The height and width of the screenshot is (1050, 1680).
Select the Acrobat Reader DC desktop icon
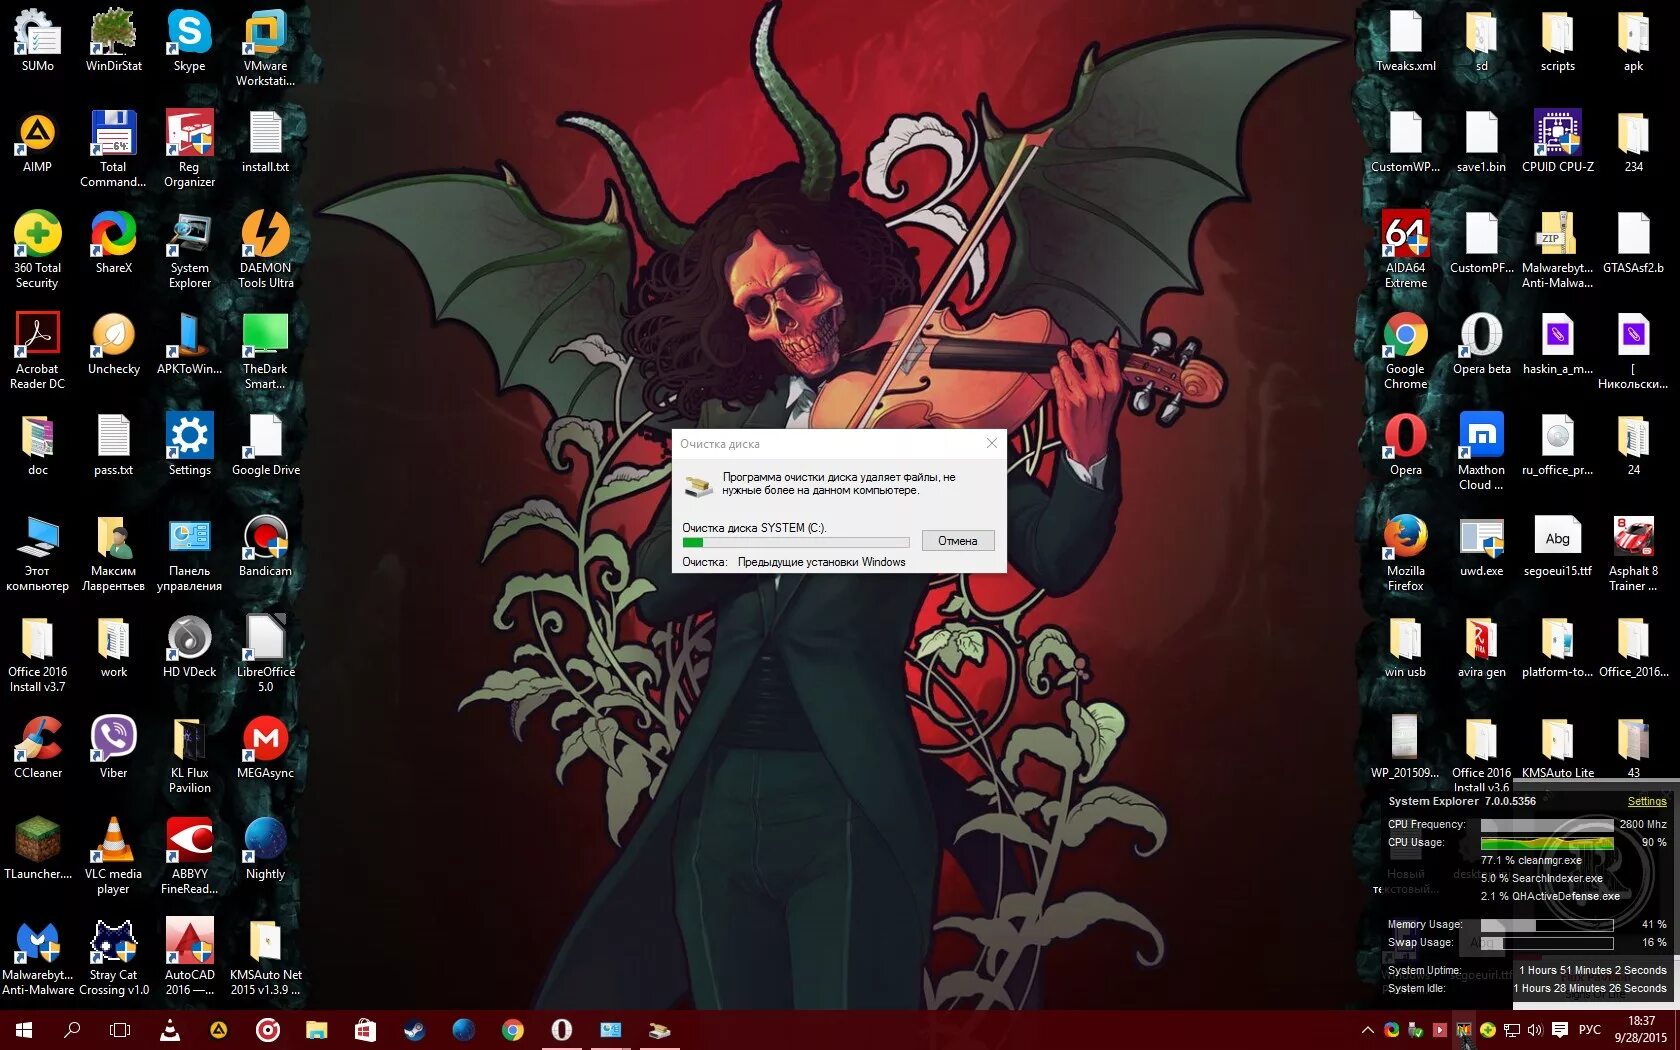click(38, 351)
